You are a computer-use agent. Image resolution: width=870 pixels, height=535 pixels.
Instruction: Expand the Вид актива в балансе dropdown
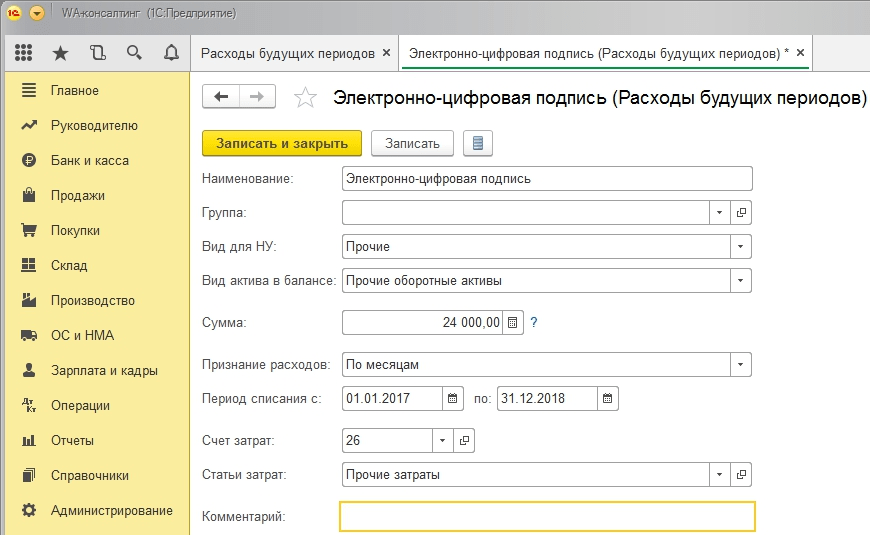(x=740, y=281)
